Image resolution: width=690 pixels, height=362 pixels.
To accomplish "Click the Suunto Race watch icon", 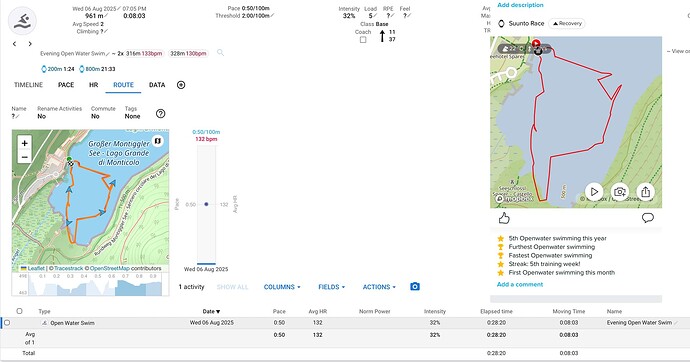I will tap(501, 24).
